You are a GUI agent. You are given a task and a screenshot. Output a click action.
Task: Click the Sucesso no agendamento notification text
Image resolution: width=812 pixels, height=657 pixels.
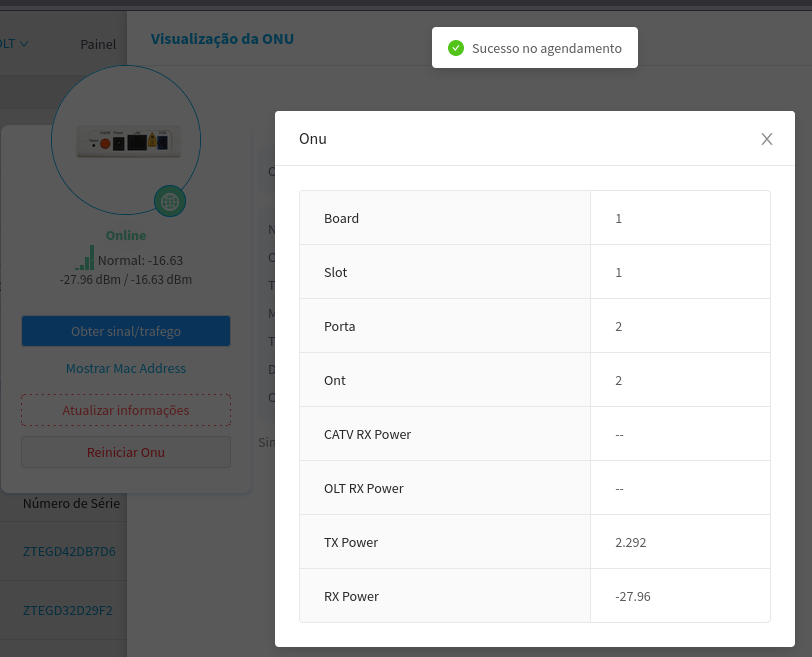click(546, 48)
